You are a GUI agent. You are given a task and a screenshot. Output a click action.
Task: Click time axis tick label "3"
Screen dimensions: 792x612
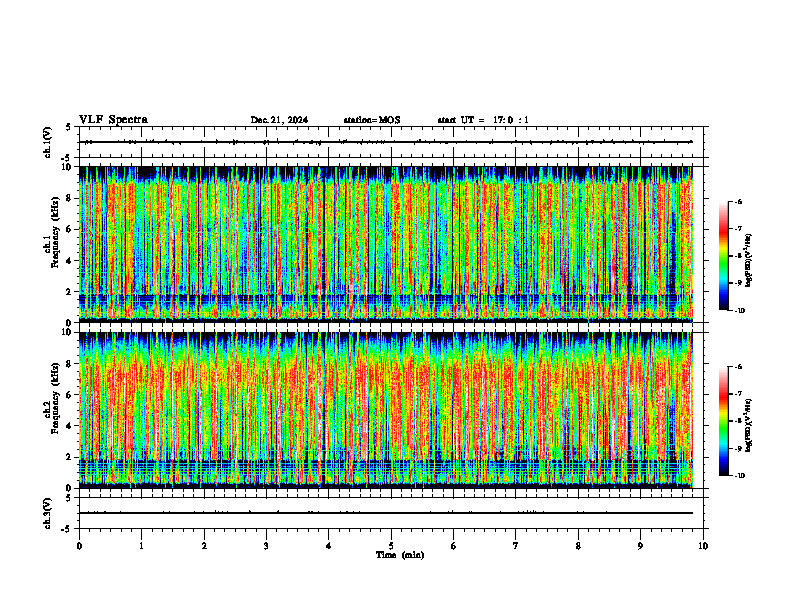[x=267, y=546]
